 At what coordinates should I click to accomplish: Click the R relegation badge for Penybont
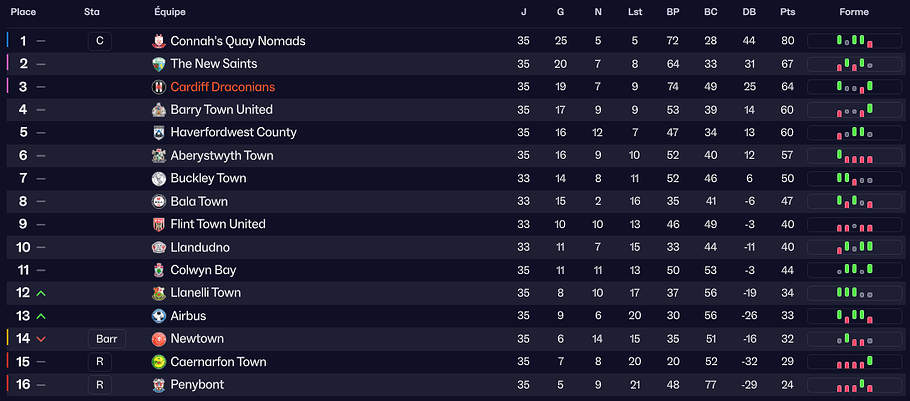click(99, 385)
